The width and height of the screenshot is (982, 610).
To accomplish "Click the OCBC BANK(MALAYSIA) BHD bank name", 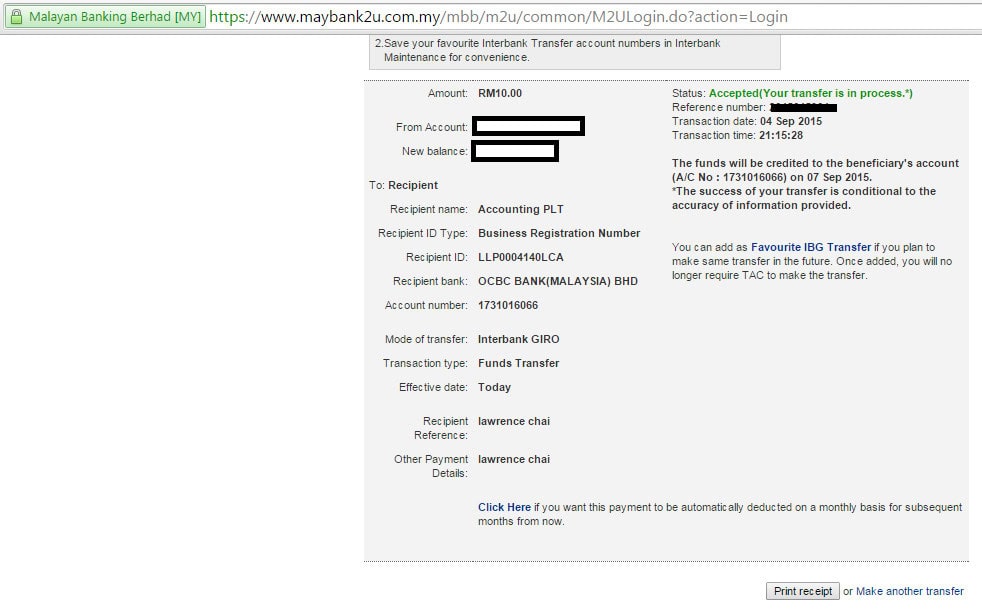I will [557, 281].
